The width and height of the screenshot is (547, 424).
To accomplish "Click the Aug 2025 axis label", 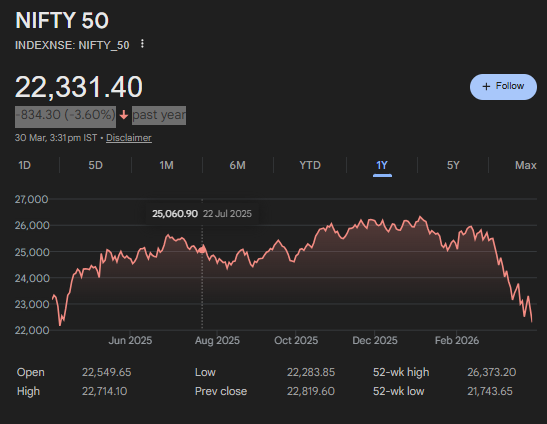I will coord(217,340).
